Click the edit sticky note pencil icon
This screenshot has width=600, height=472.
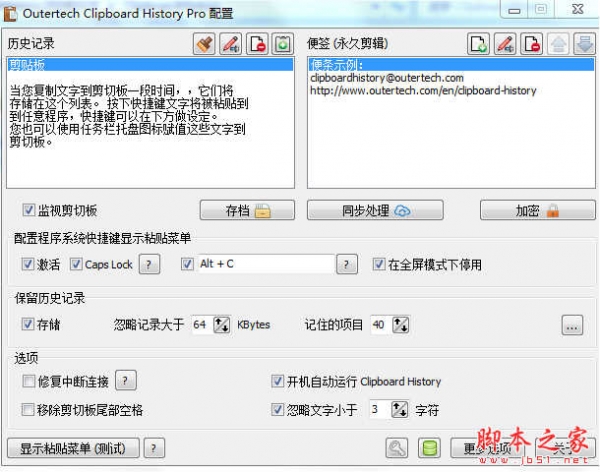click(x=505, y=44)
